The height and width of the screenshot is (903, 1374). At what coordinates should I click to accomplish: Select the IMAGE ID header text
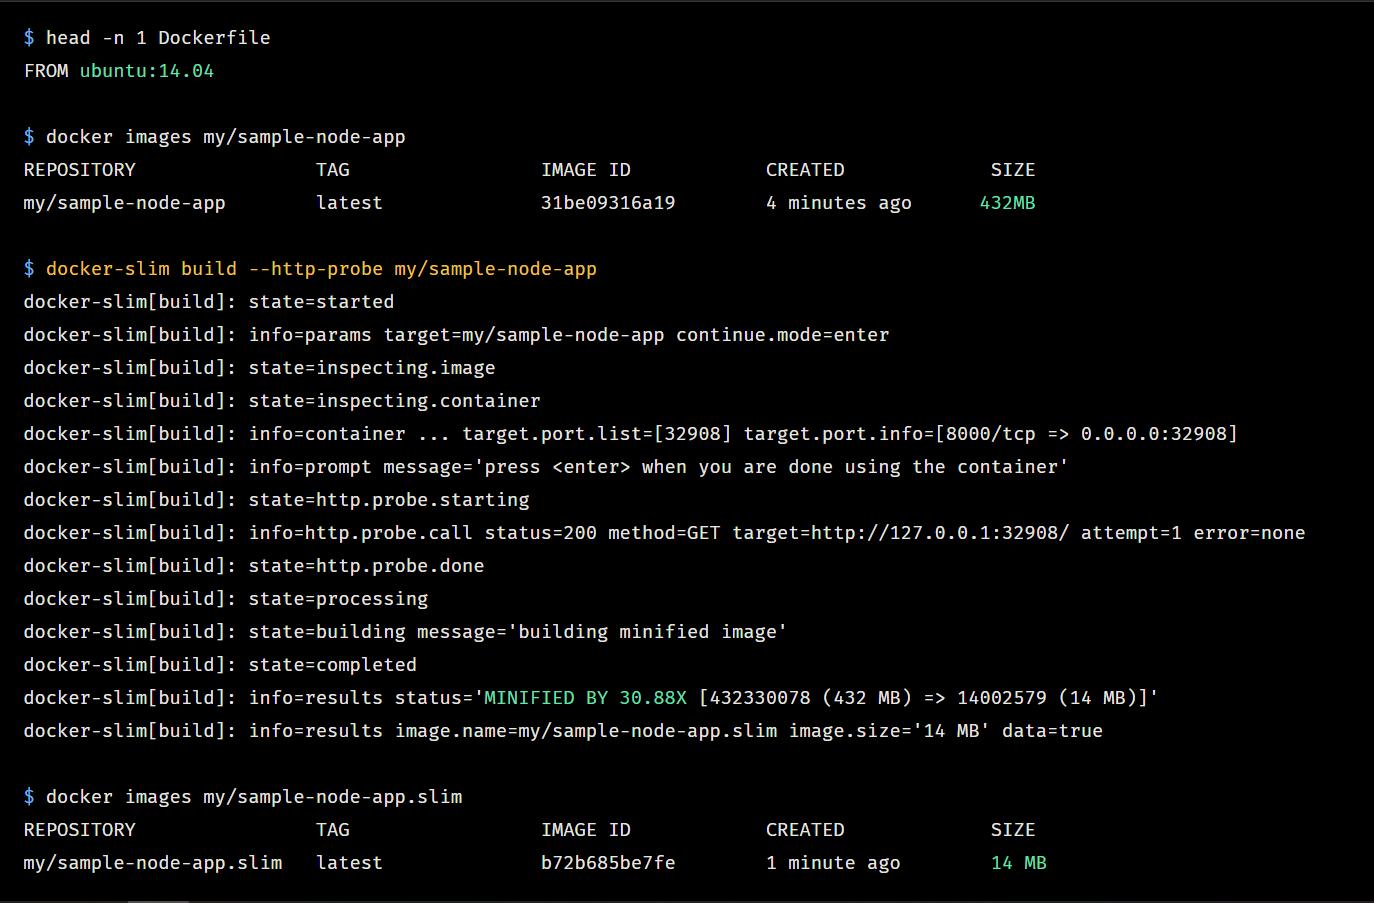pyautogui.click(x=586, y=169)
